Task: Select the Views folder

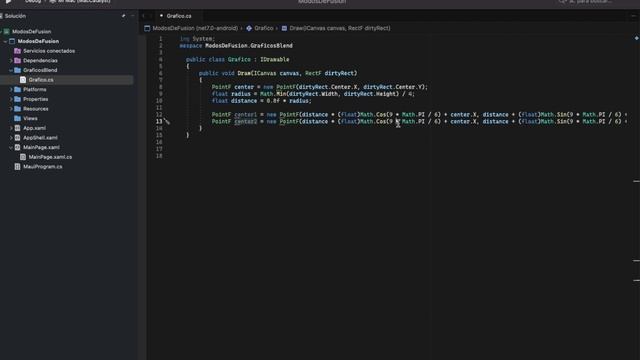Action: click(30, 118)
